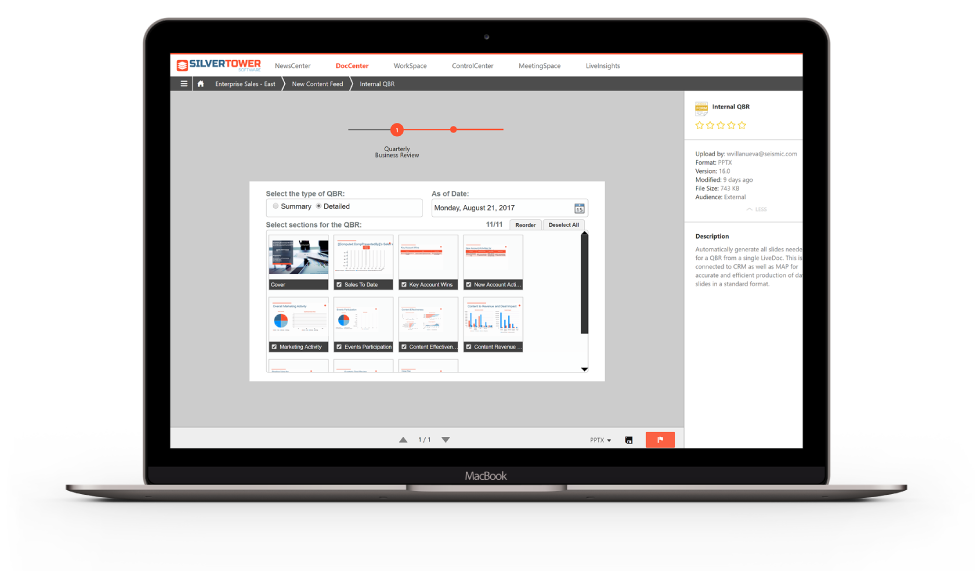Screen dimensions: 980x571
Task: Click the Internal QBR title in side panel
Action: tap(731, 107)
